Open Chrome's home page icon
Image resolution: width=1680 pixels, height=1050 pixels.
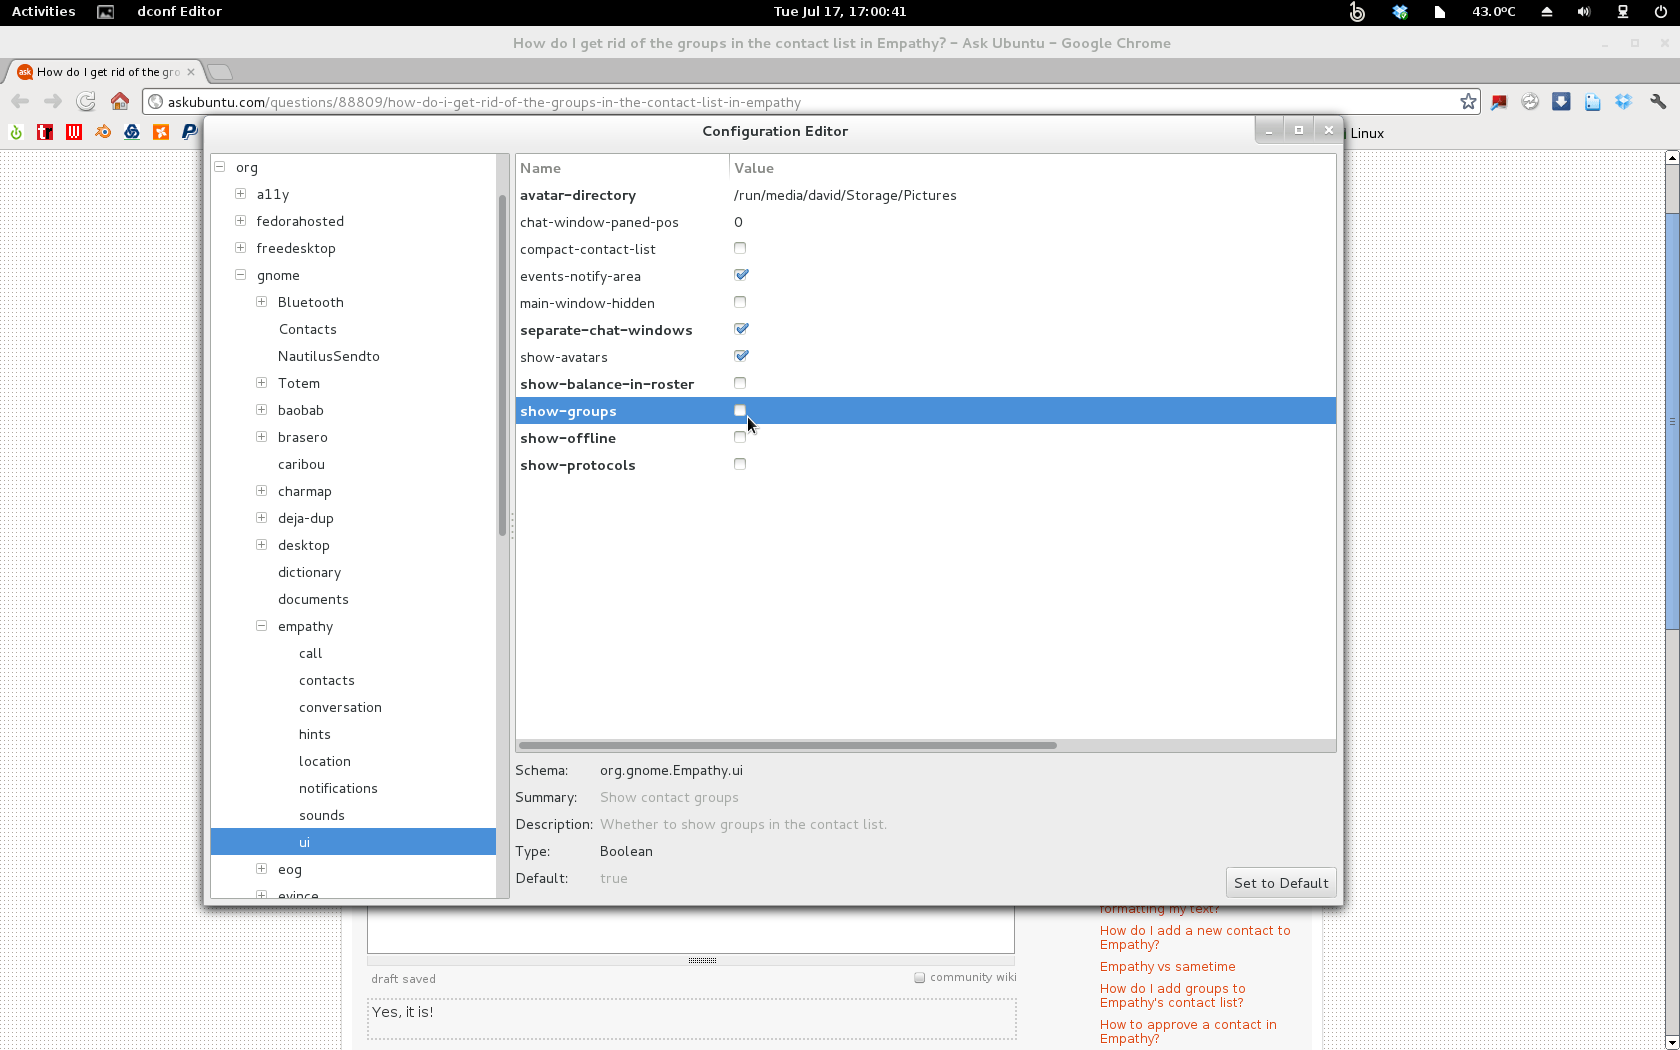coord(120,101)
